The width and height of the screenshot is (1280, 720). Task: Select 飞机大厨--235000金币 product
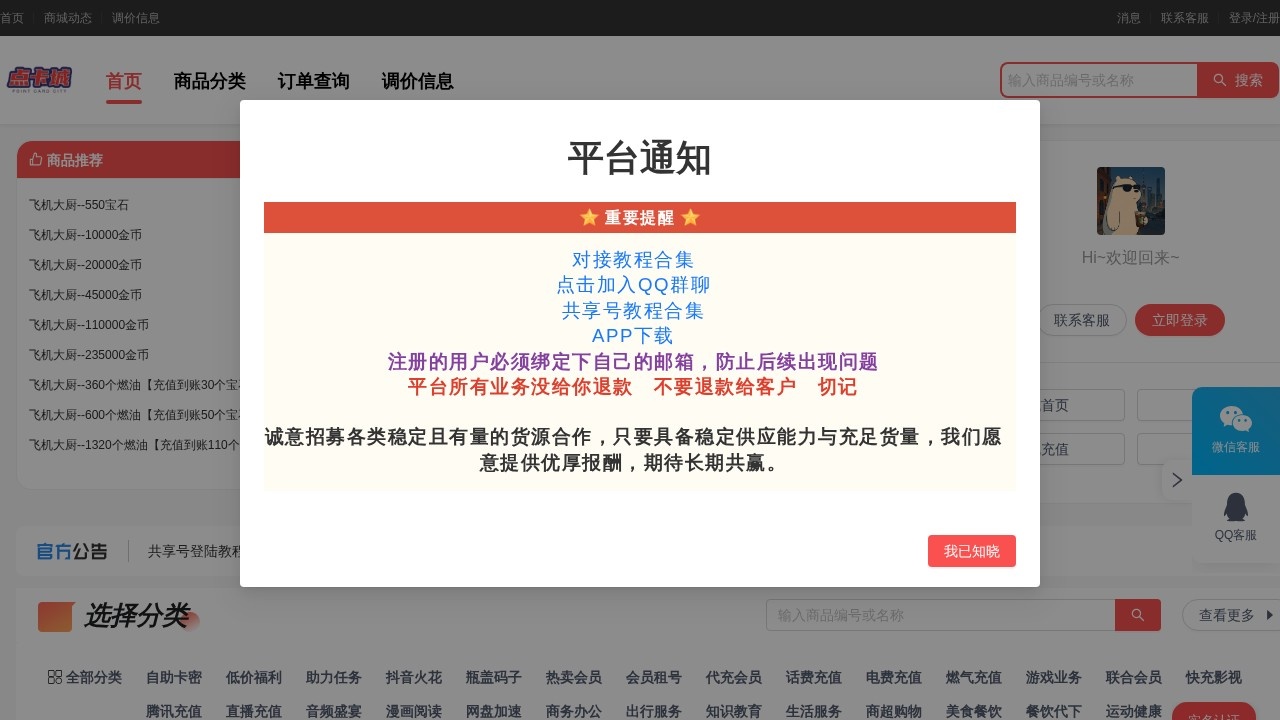click(x=89, y=355)
